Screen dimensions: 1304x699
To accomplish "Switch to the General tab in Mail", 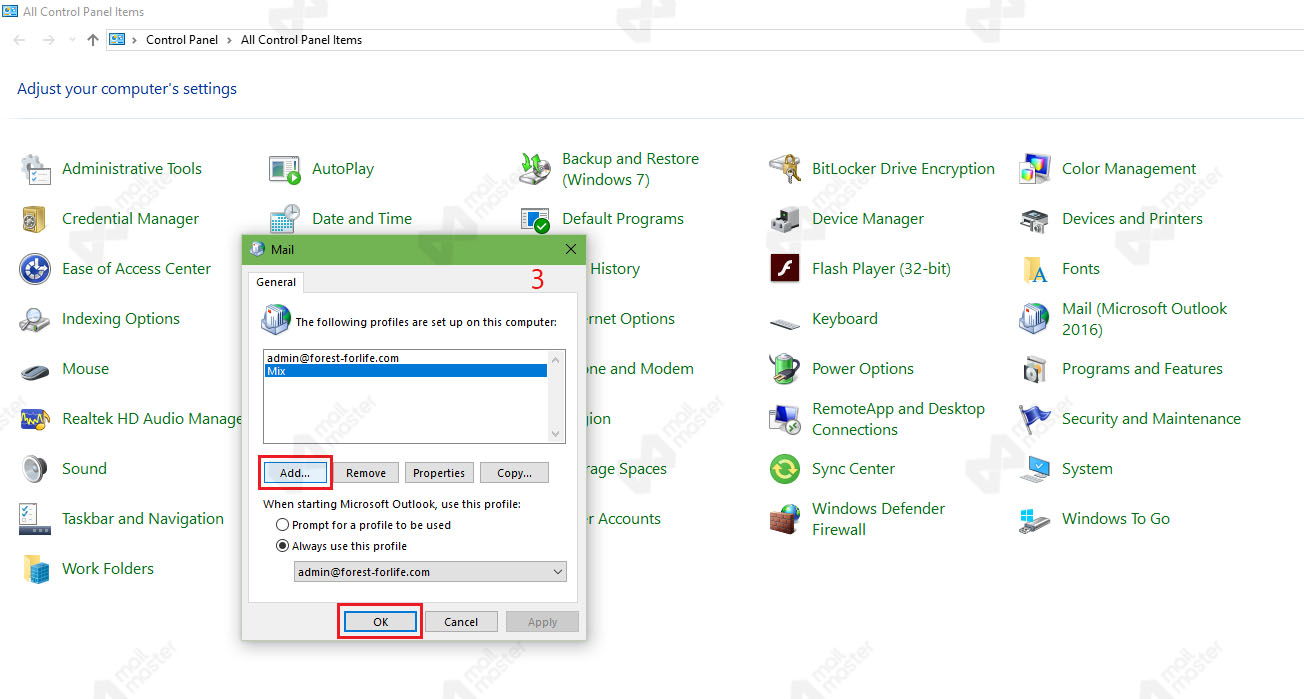I will (276, 282).
